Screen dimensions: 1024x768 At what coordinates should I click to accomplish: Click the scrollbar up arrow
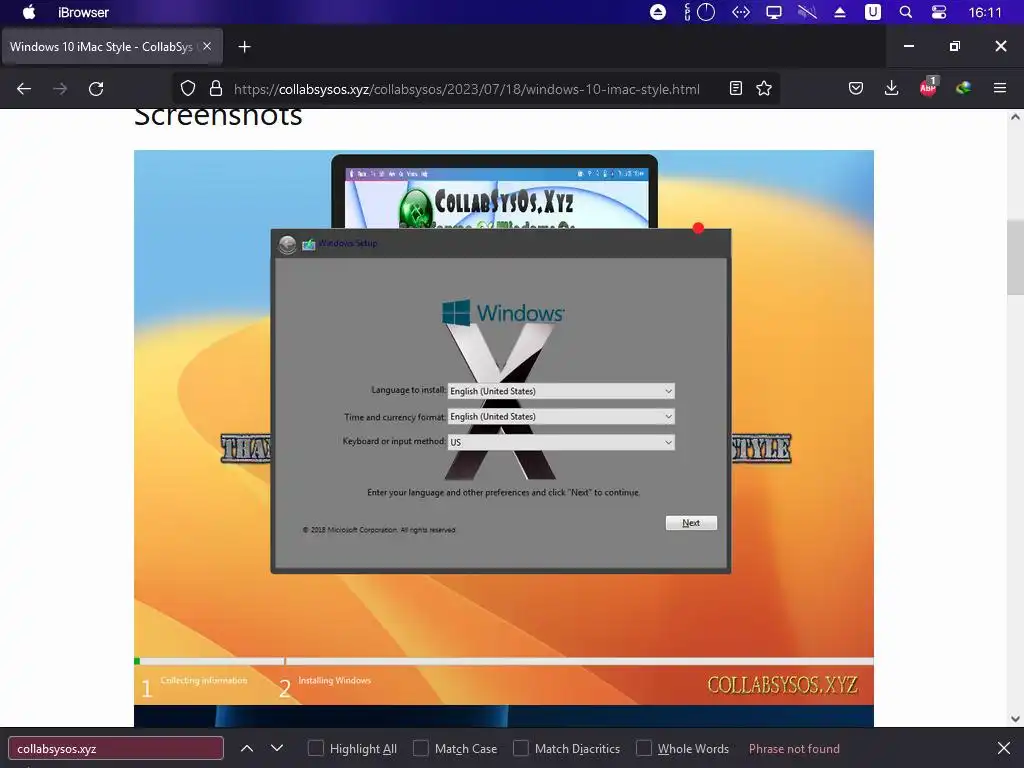(x=1015, y=118)
